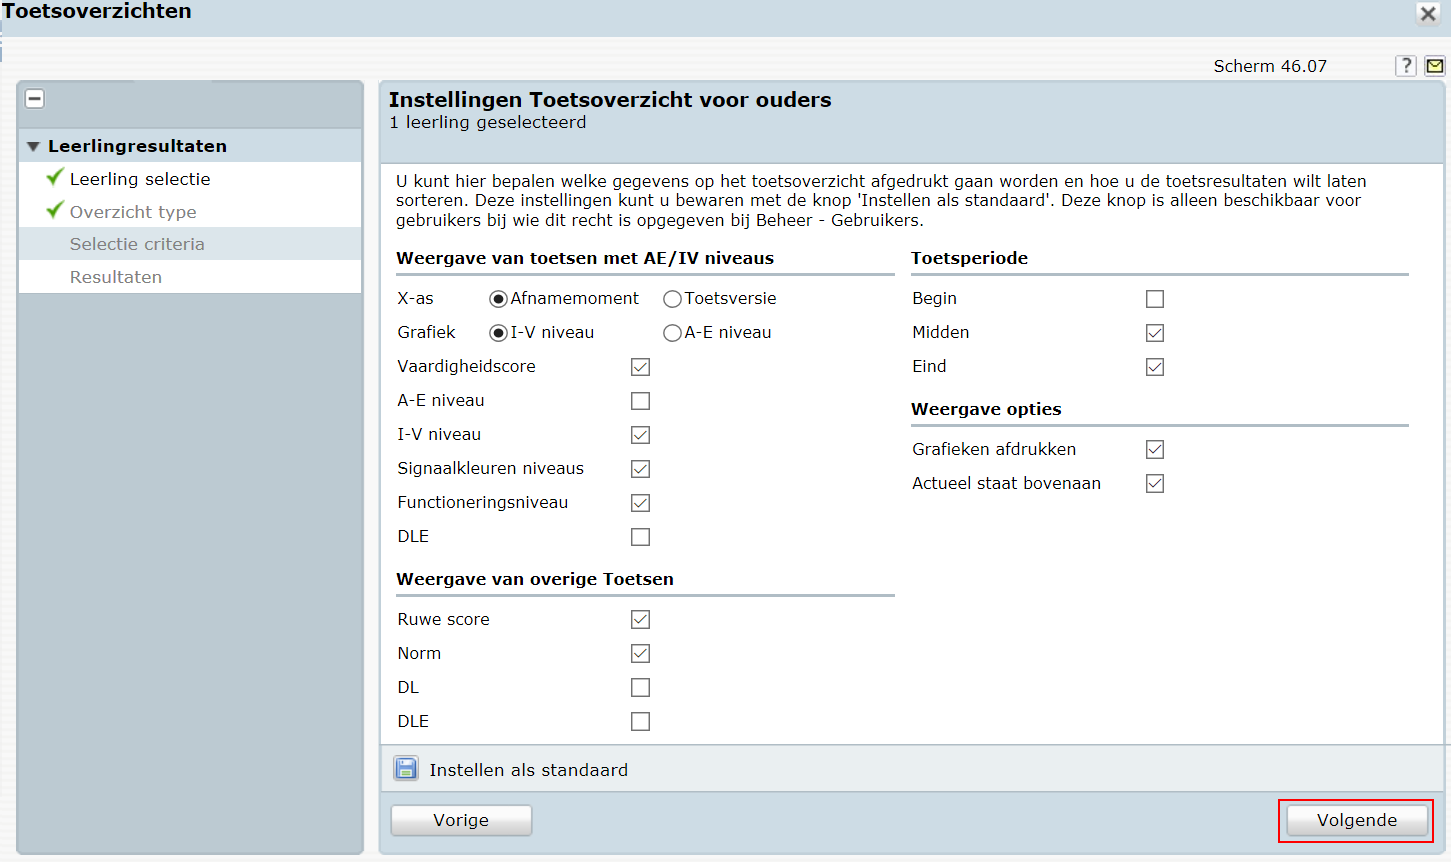Check the Begin toetsperiode checkbox
Image resolution: width=1451 pixels, height=862 pixels.
(x=1155, y=299)
